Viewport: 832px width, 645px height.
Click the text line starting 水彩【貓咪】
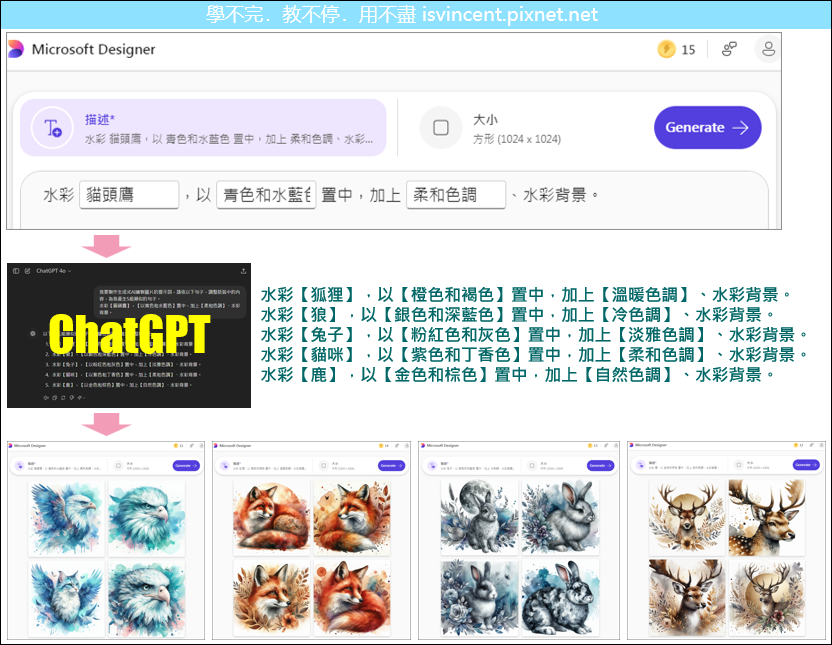click(534, 354)
